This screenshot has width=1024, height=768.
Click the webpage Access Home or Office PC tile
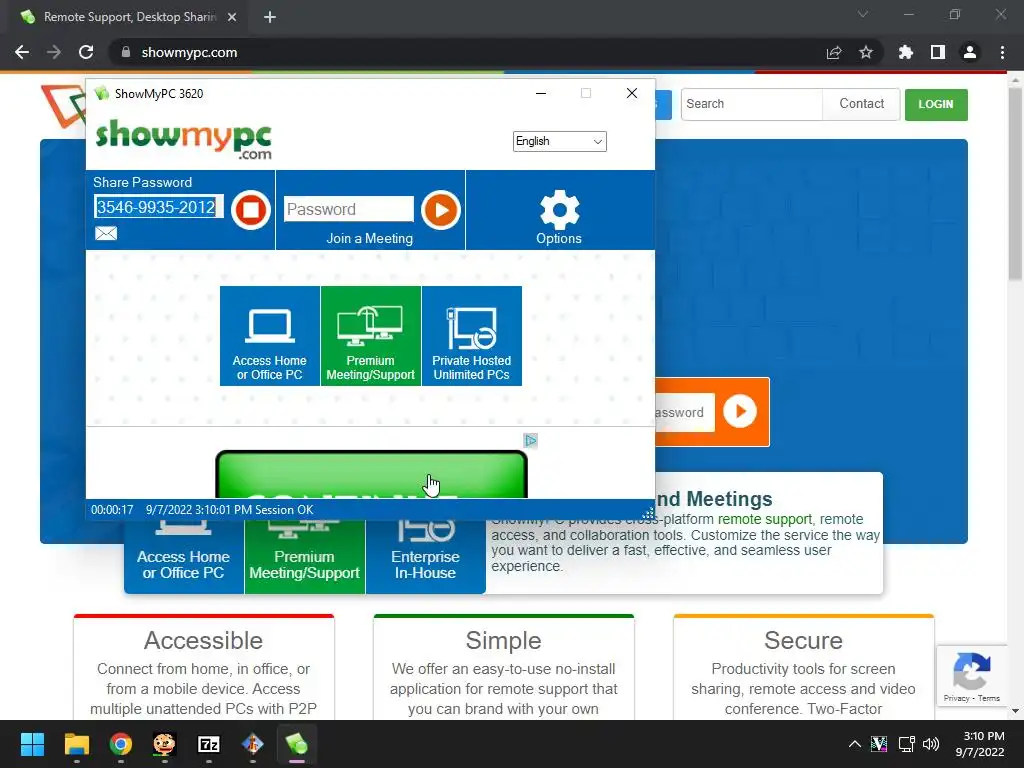tap(184, 556)
